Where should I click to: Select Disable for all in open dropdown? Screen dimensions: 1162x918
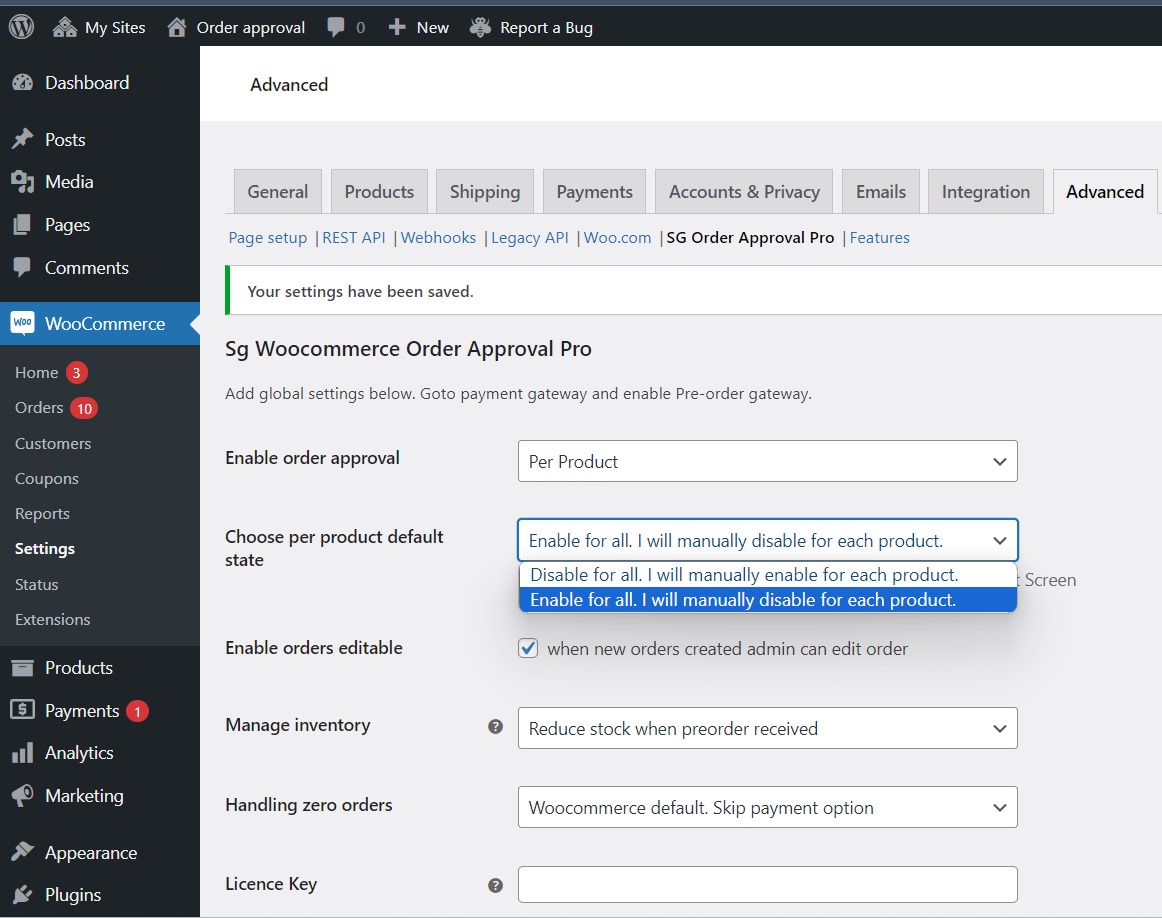pyautogui.click(x=740, y=575)
